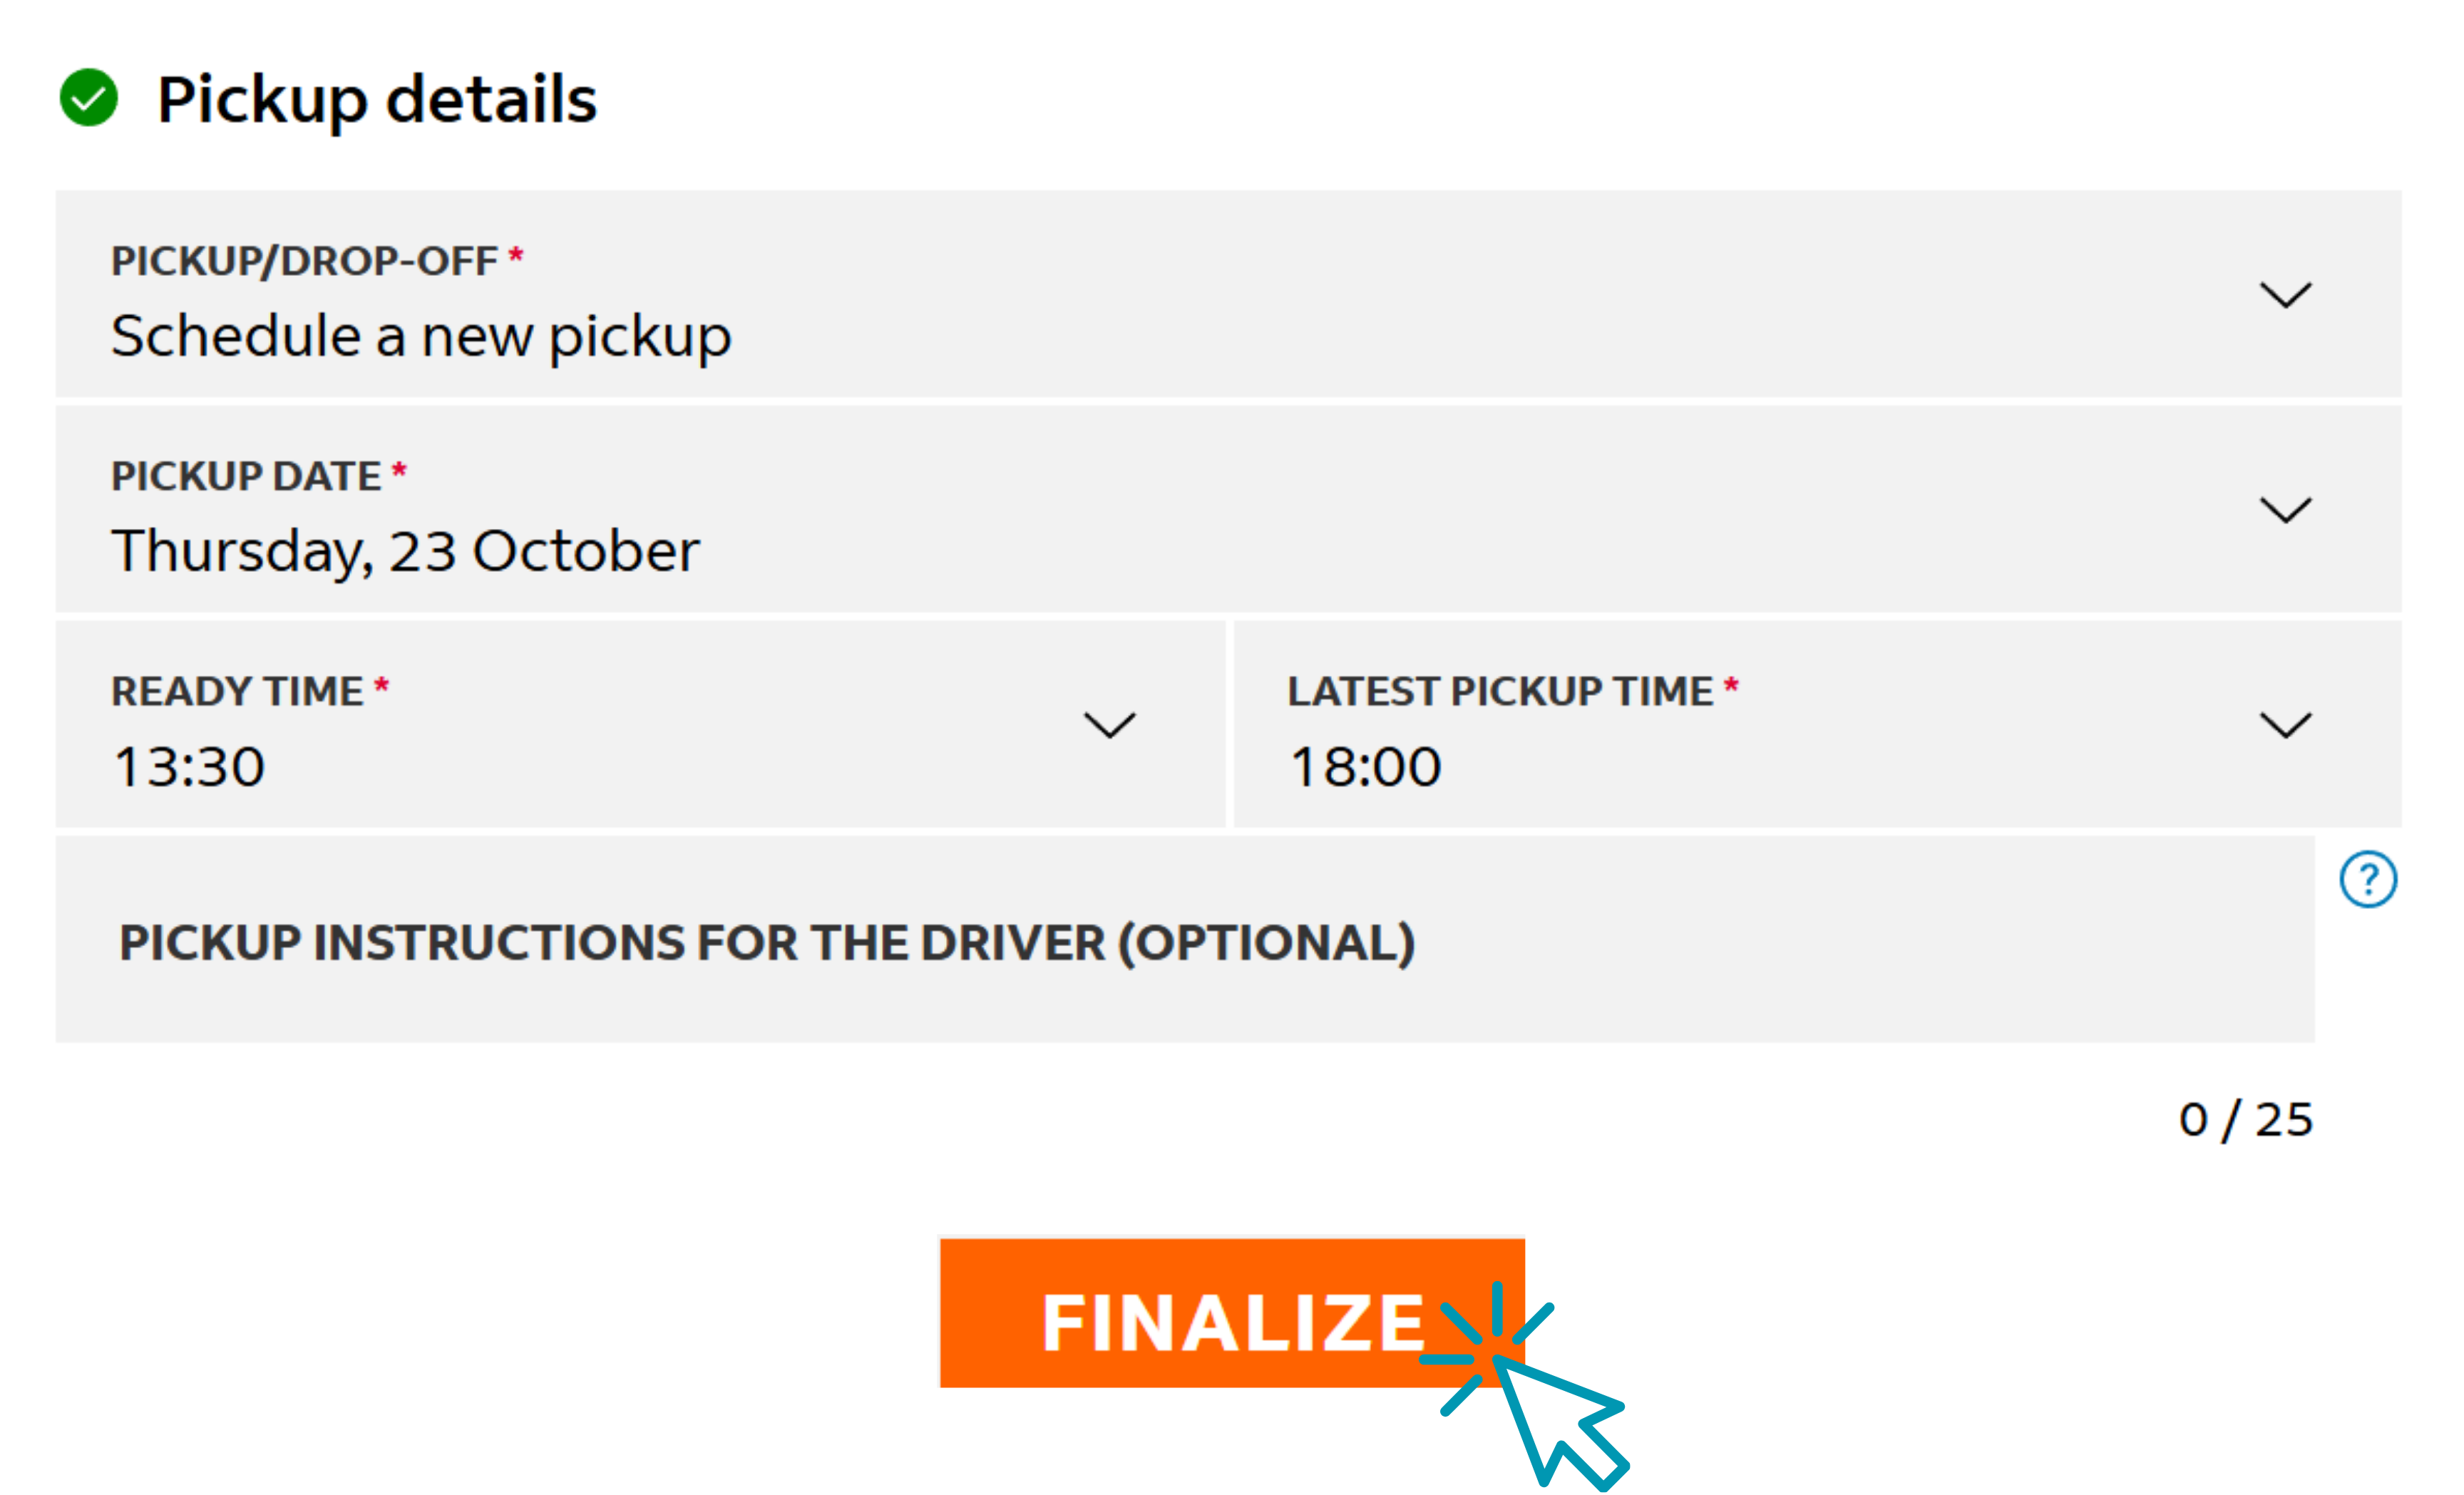Click the "Pickup details" section heading
The image size is (2464, 1495).
[377, 99]
